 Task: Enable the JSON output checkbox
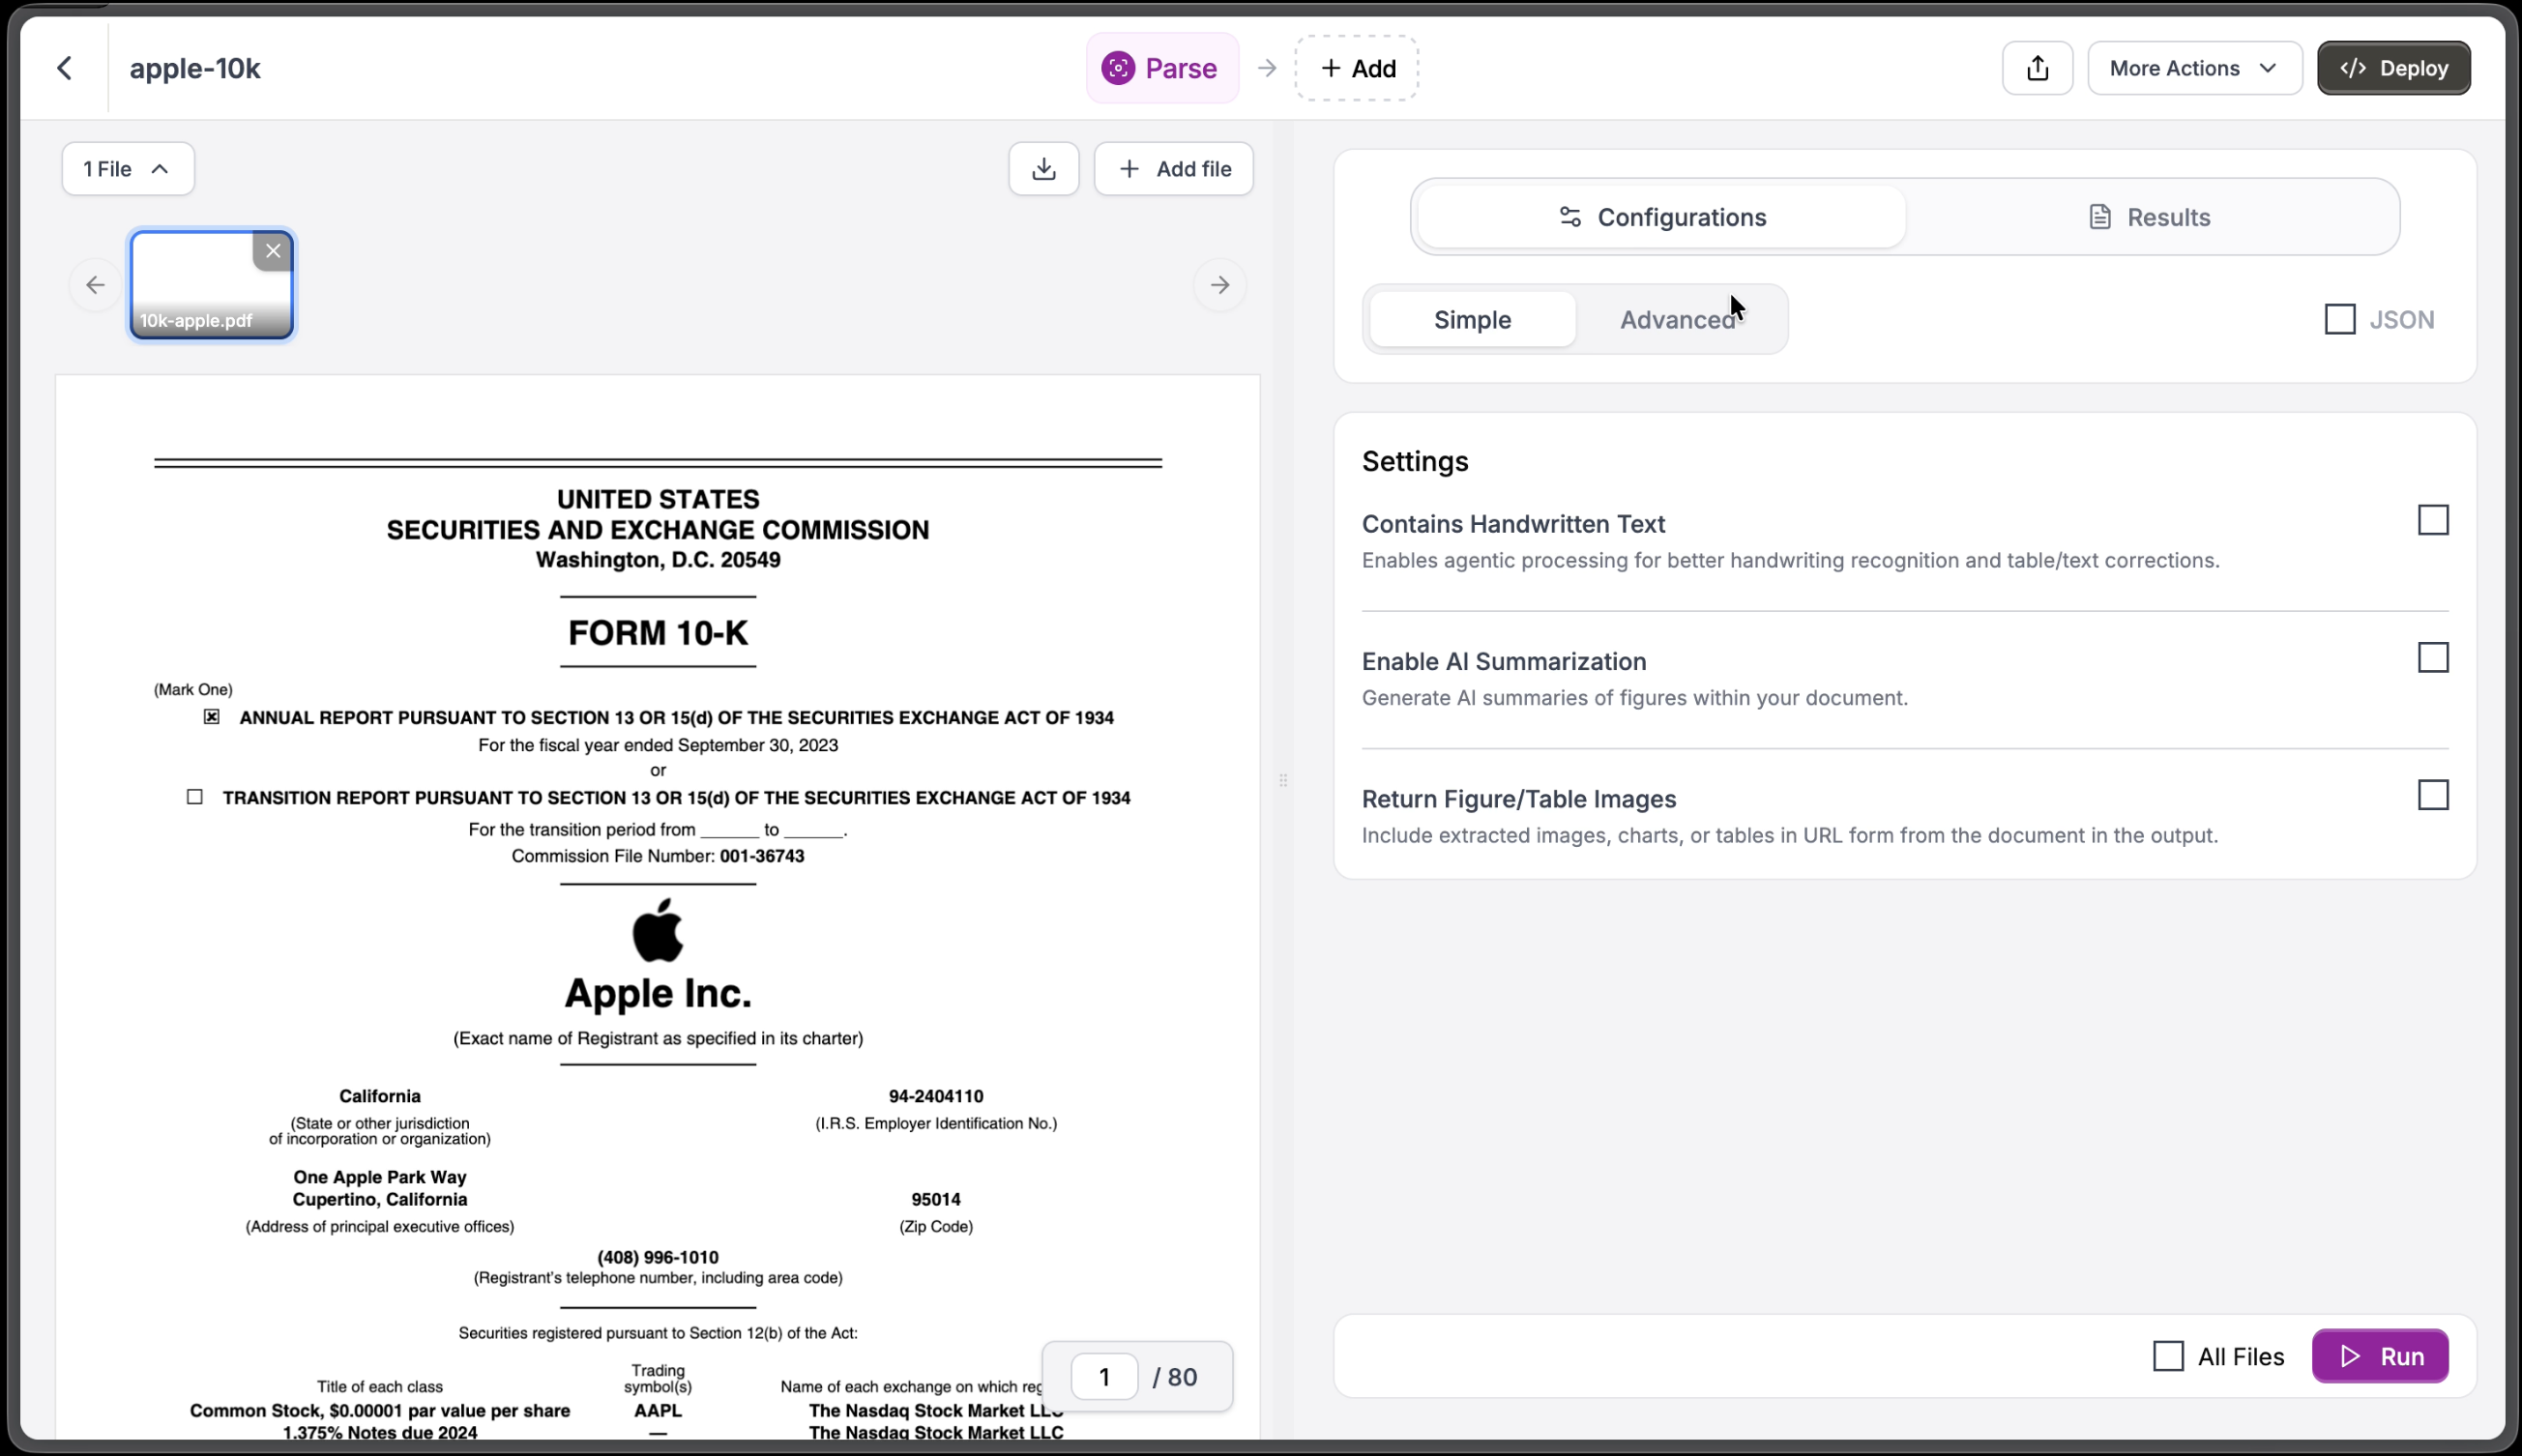[2339, 318]
